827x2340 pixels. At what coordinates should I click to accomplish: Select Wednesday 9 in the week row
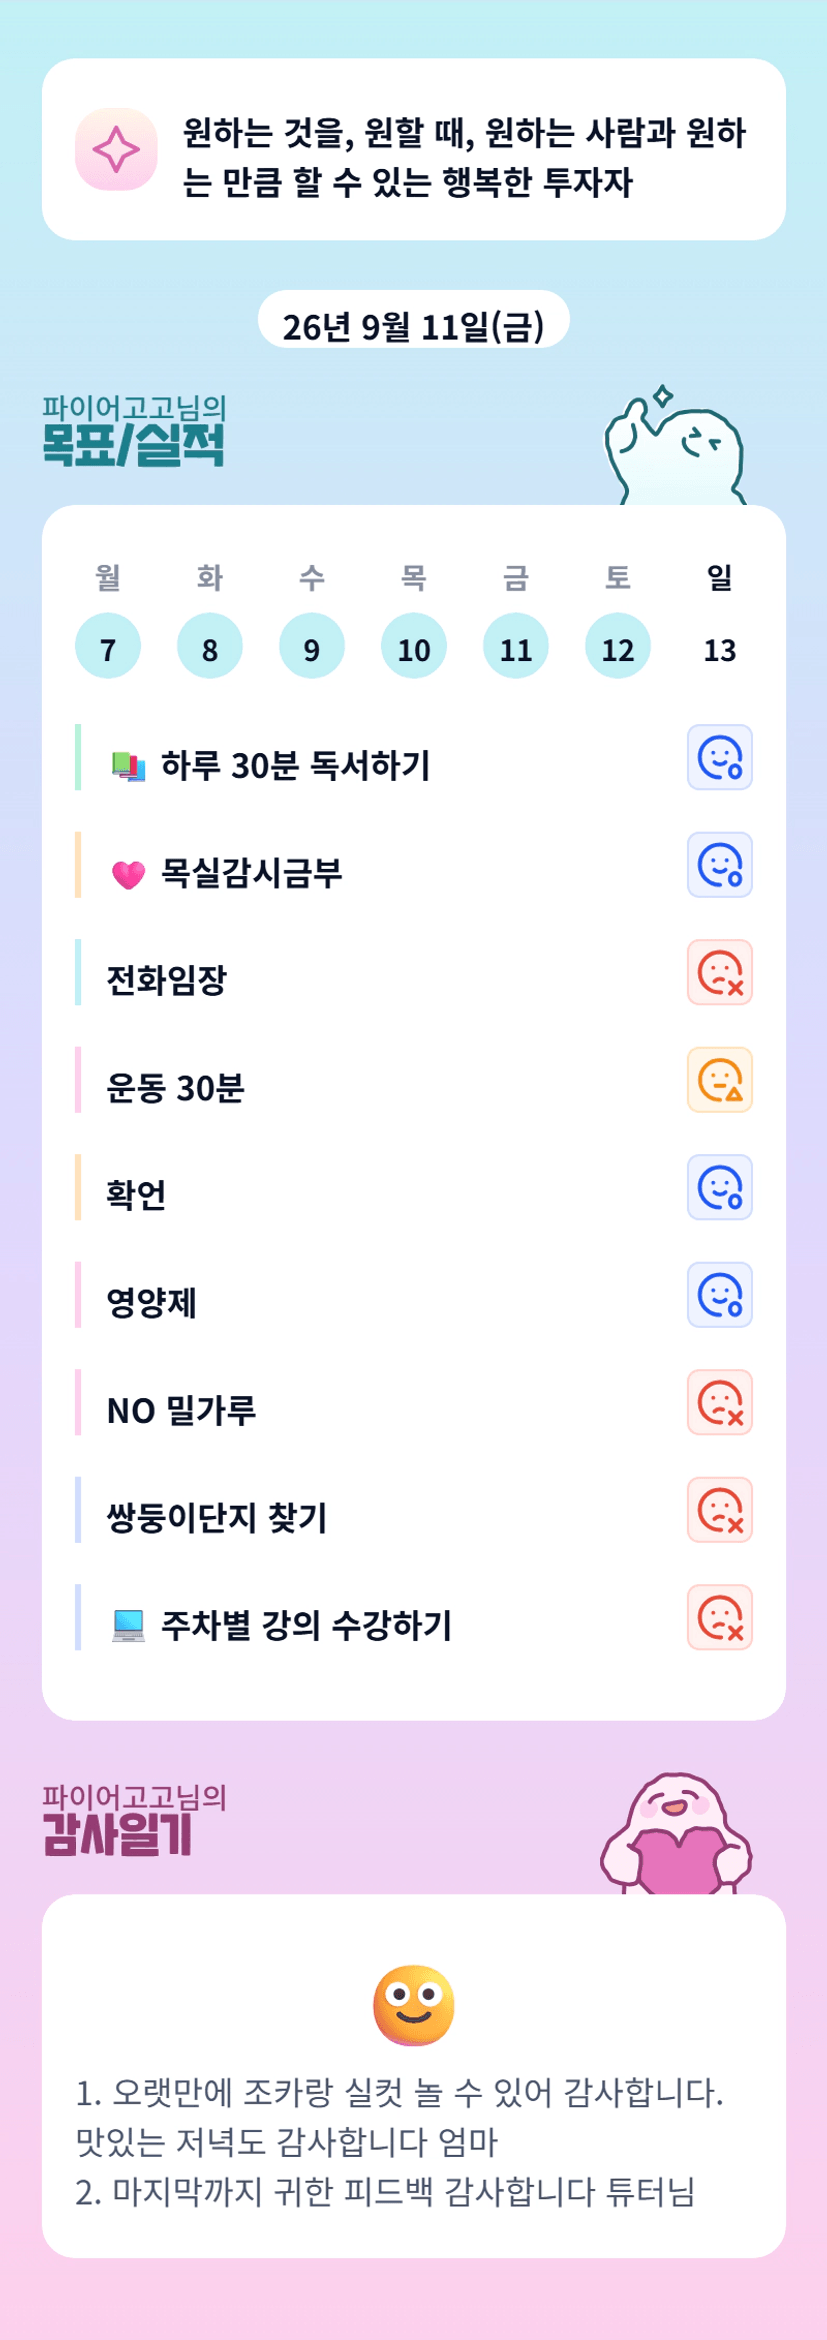point(312,646)
